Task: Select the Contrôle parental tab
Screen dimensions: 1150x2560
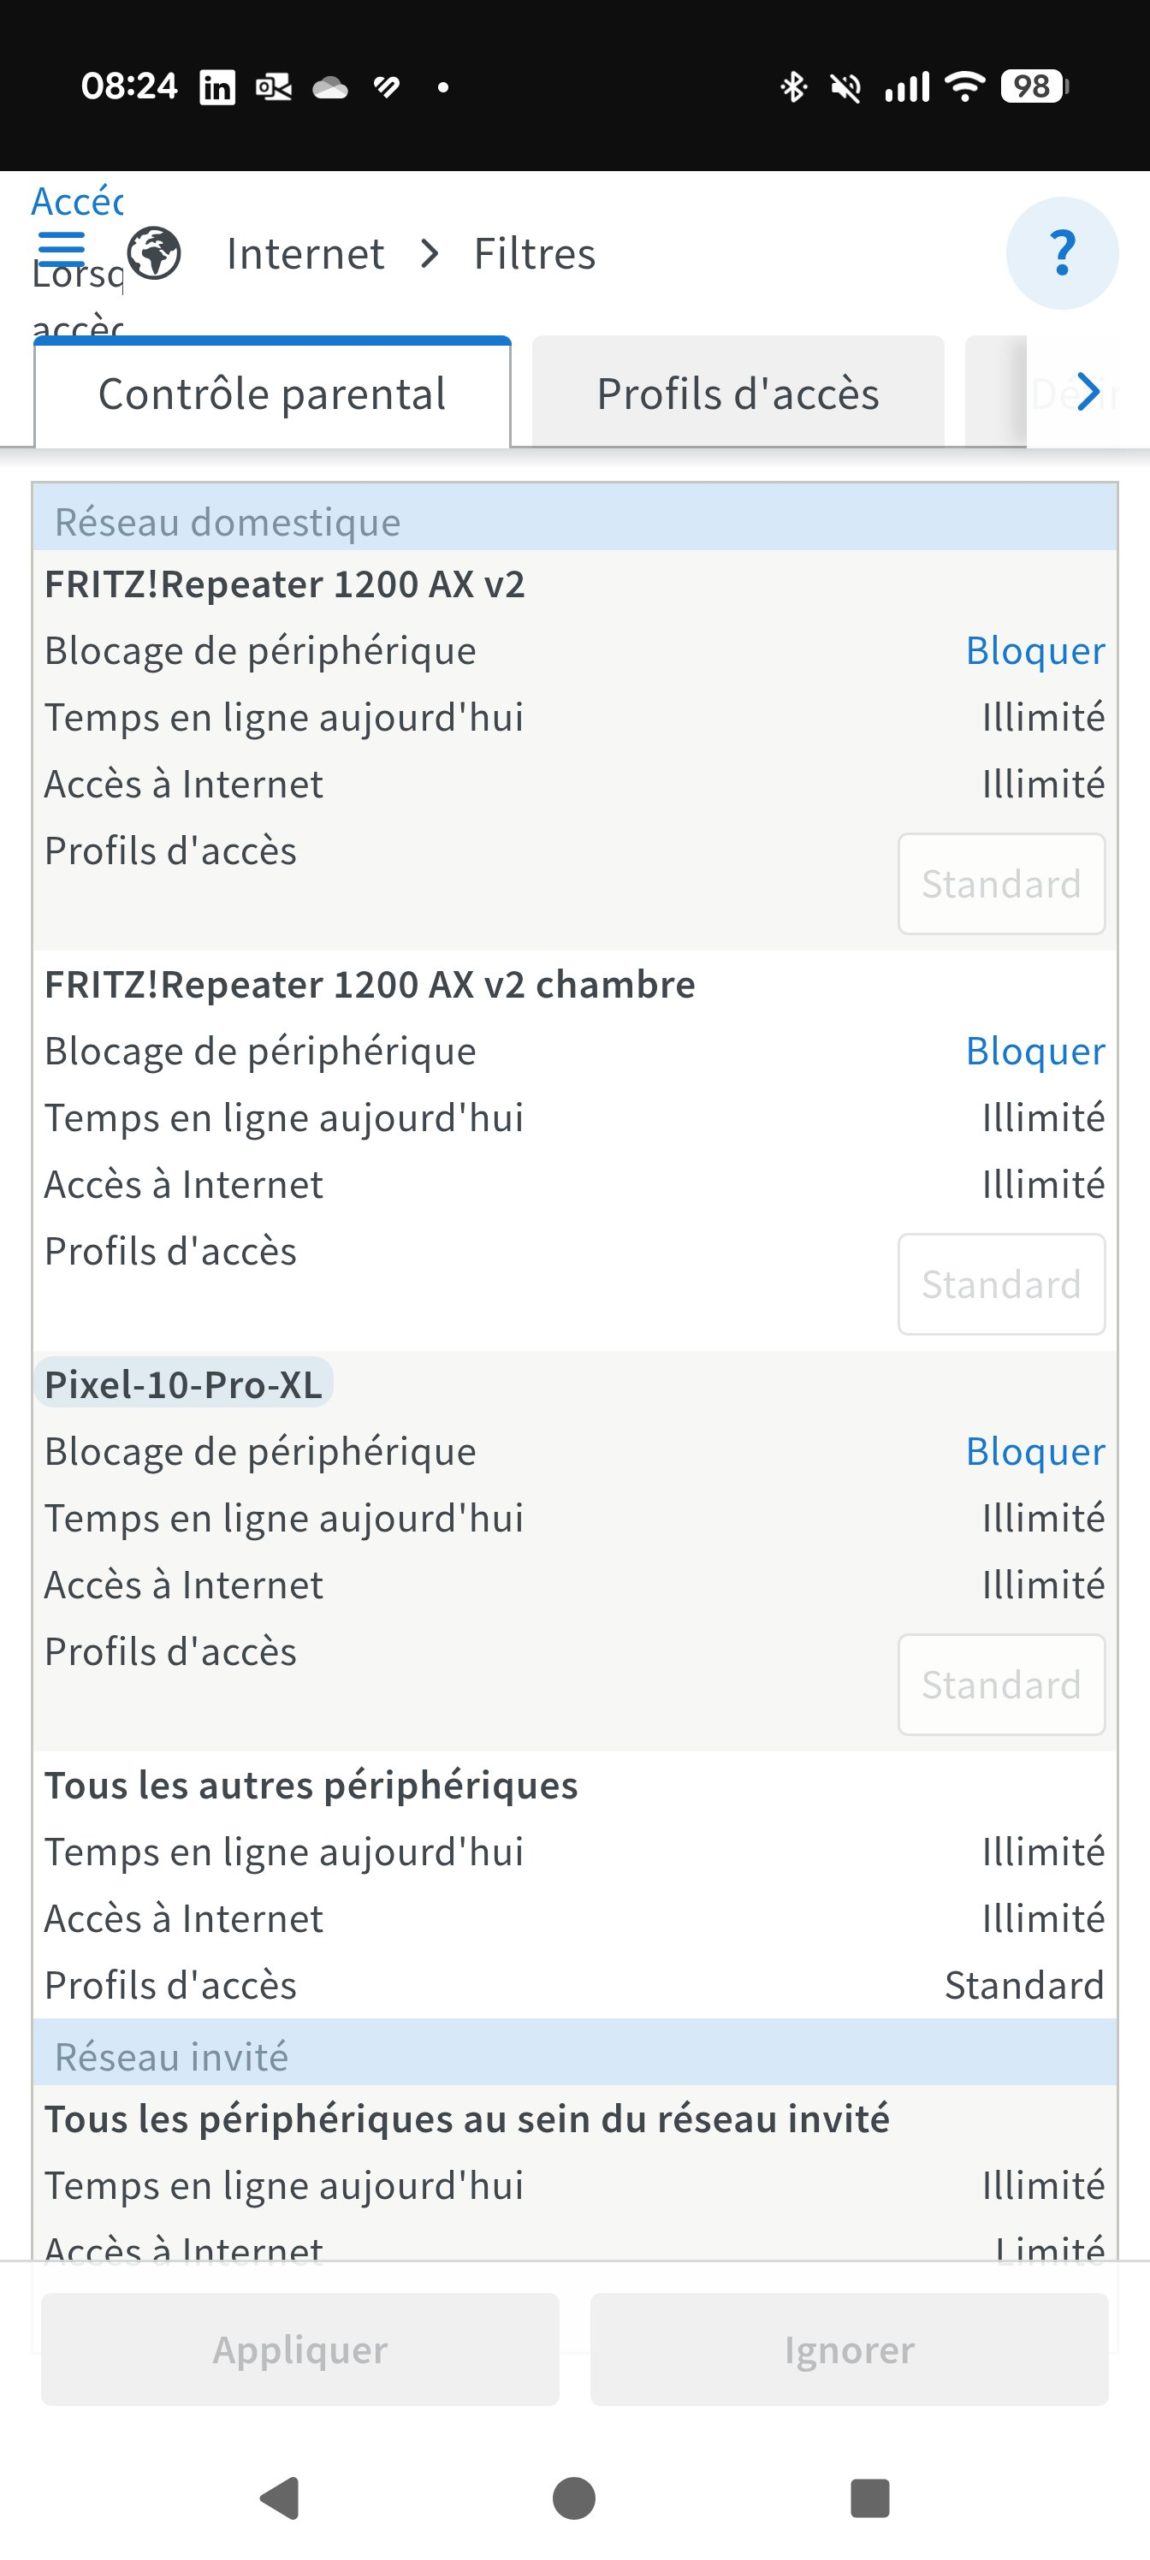Action: tap(272, 394)
